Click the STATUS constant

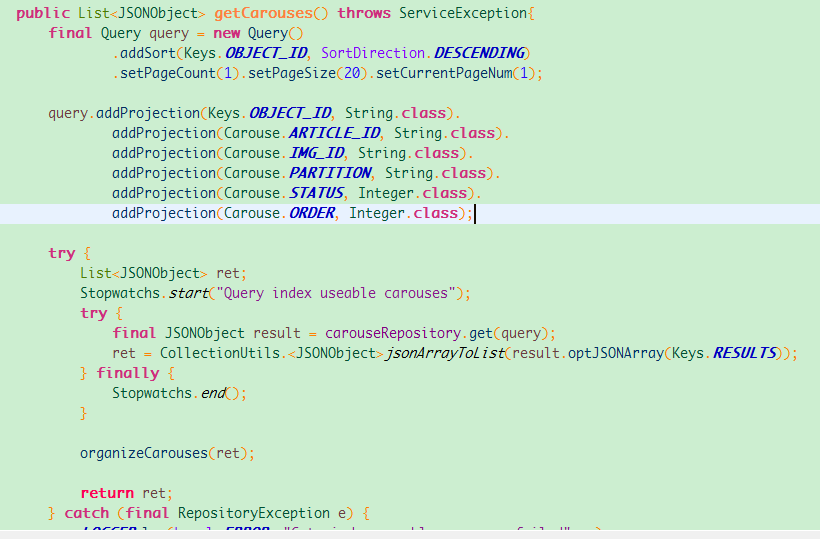pos(316,193)
